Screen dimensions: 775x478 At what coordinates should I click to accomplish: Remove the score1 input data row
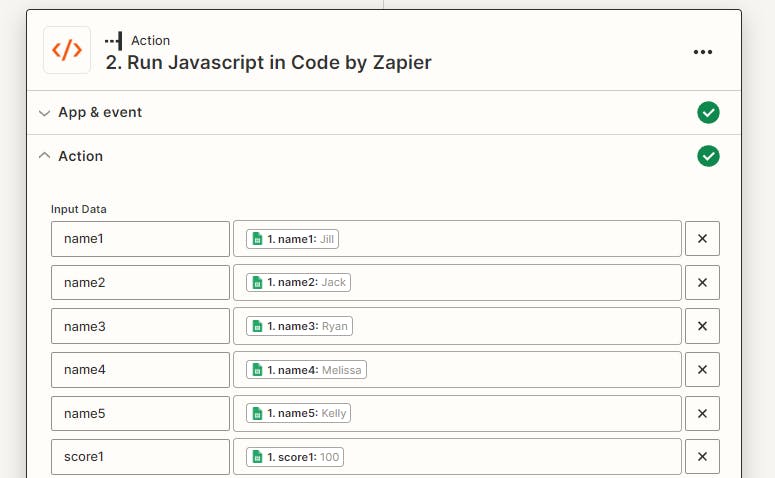pos(702,456)
